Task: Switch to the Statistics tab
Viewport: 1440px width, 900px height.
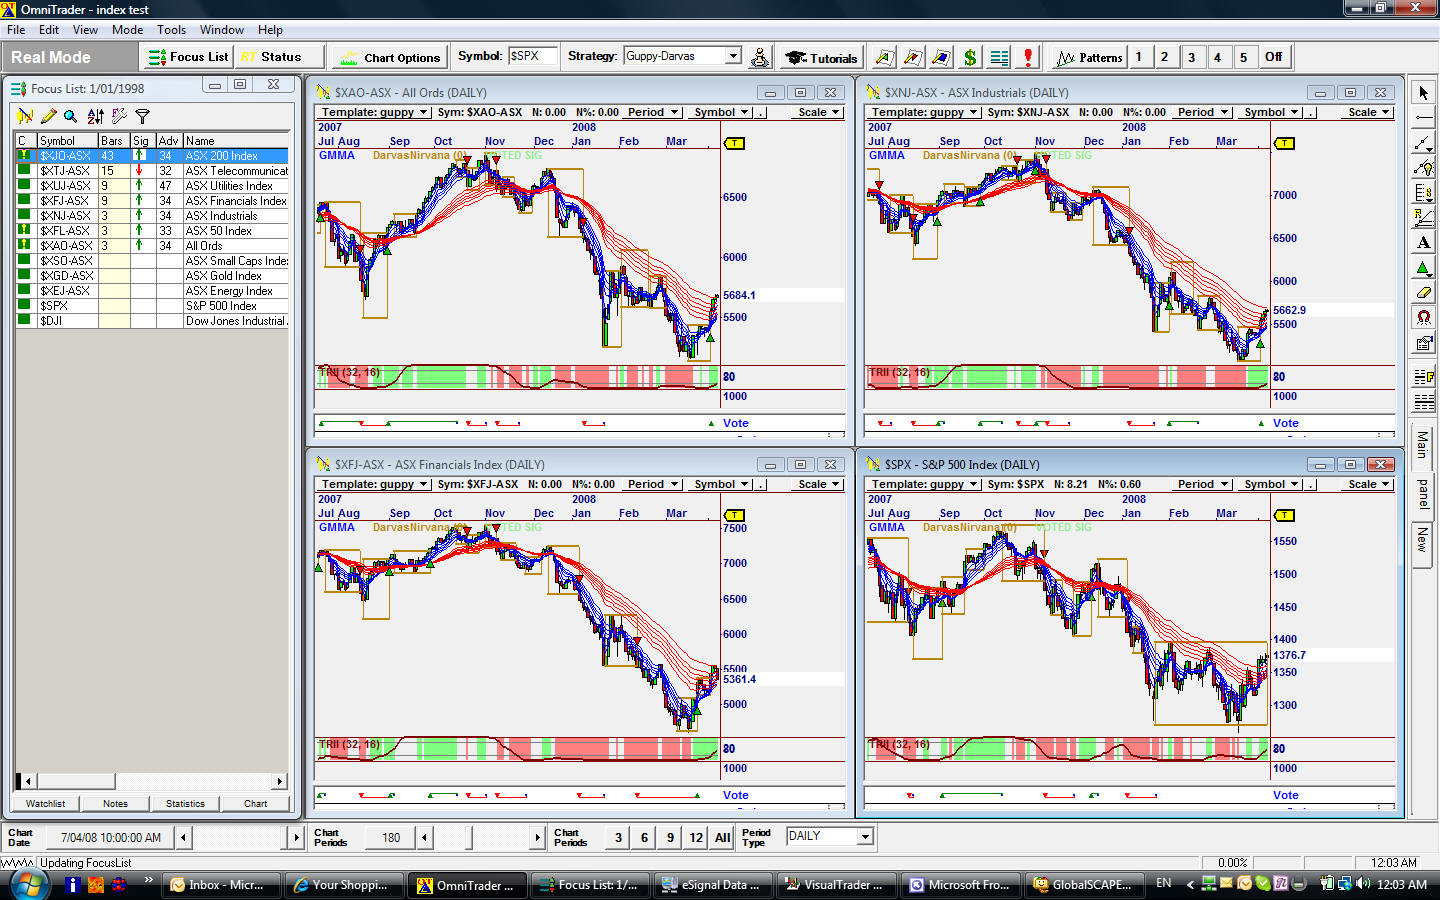Action: pos(185,803)
